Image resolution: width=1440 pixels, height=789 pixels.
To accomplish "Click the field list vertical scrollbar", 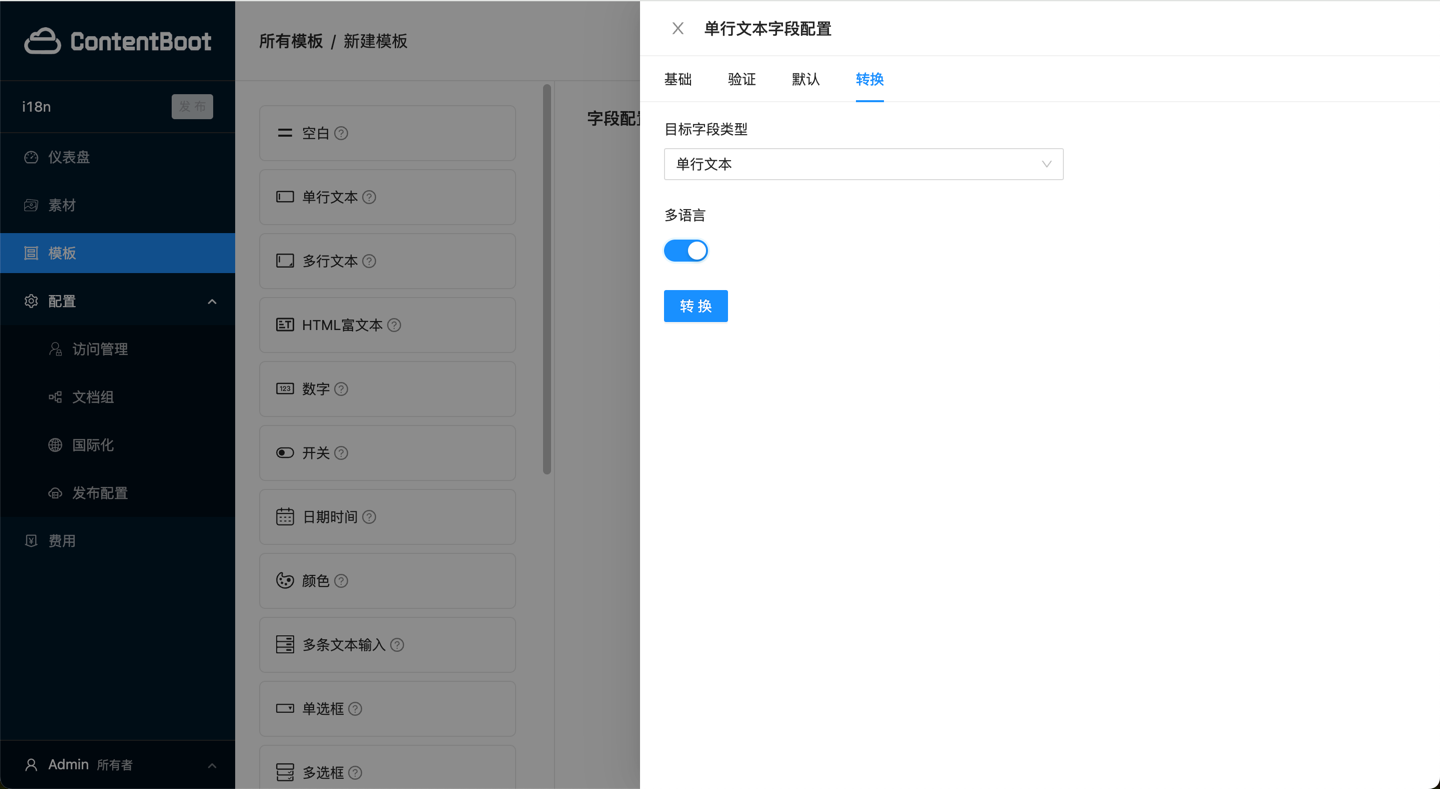I will click(547, 279).
